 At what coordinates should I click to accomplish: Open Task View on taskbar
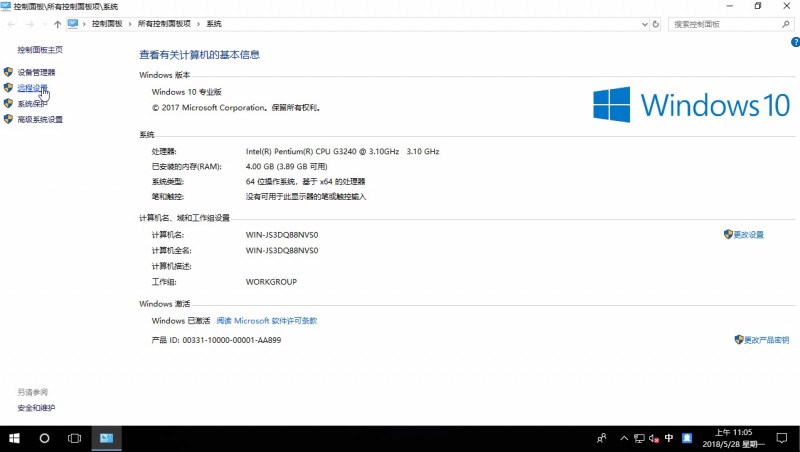(x=74, y=438)
